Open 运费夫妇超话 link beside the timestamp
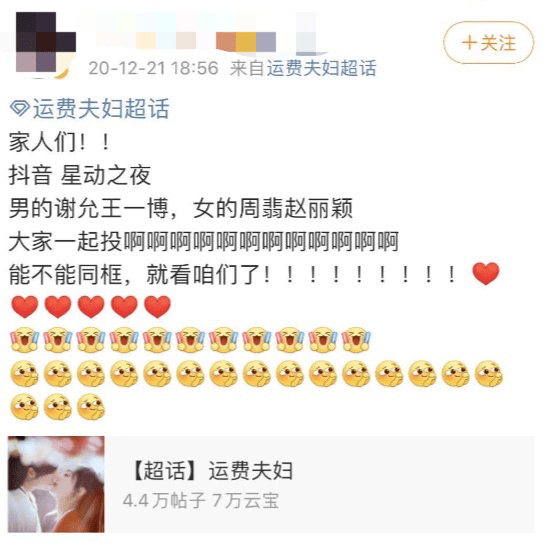The image size is (546, 550). point(321,68)
